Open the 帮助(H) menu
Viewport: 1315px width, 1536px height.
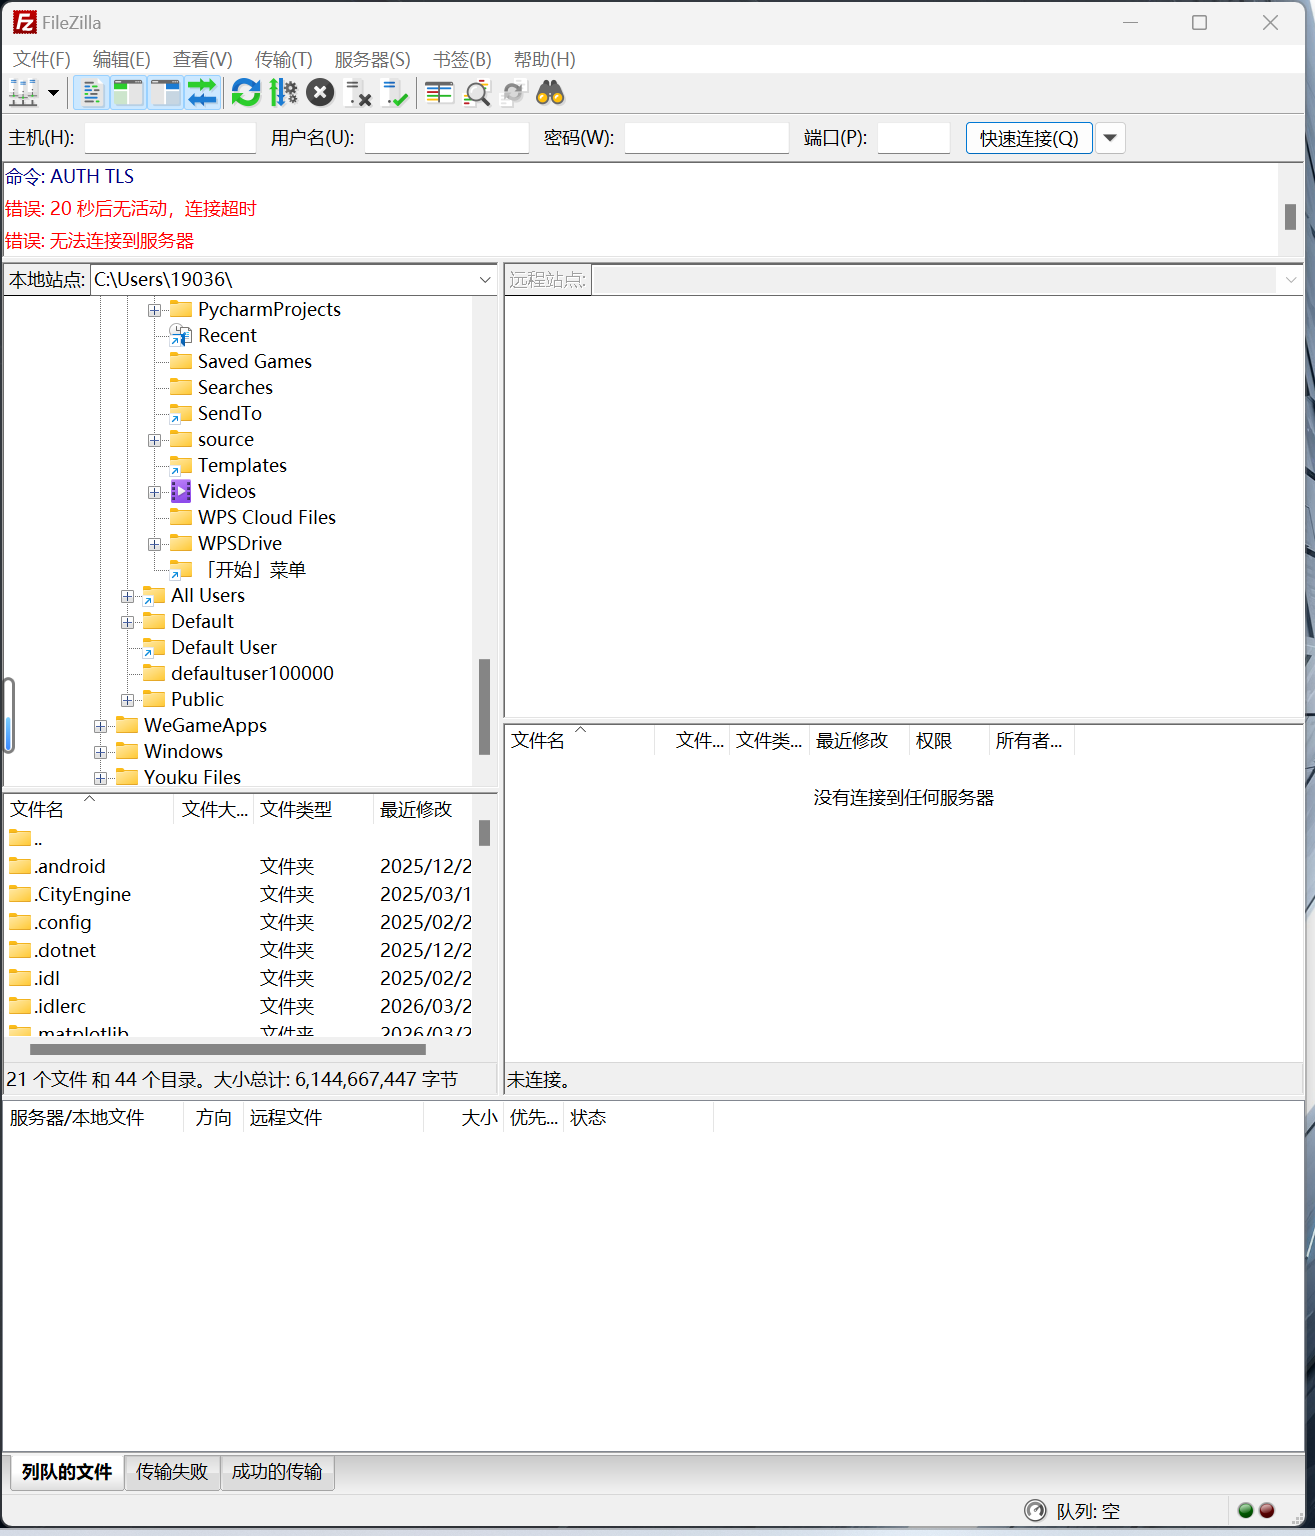pos(545,60)
